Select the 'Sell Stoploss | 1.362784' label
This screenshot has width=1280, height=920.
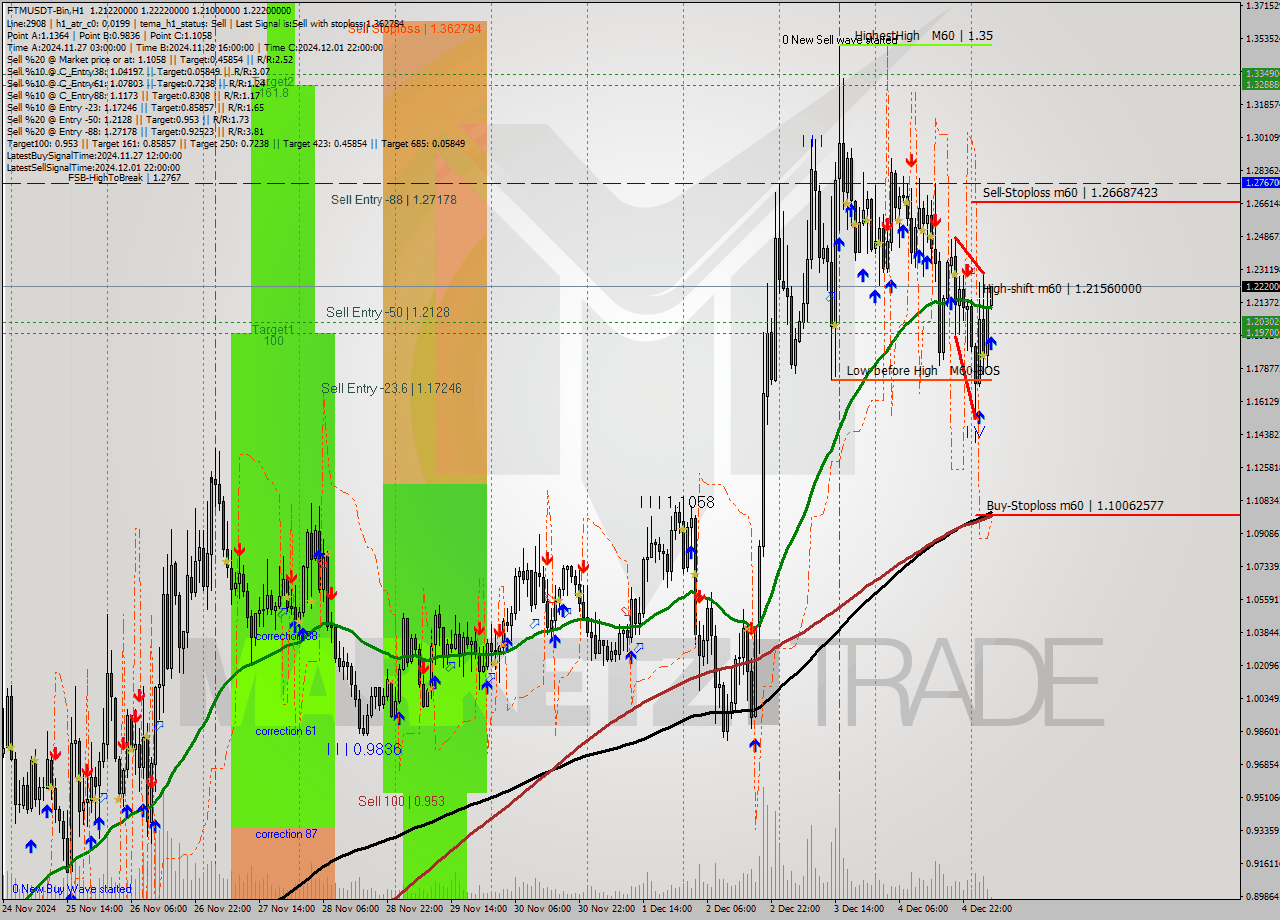[414, 29]
